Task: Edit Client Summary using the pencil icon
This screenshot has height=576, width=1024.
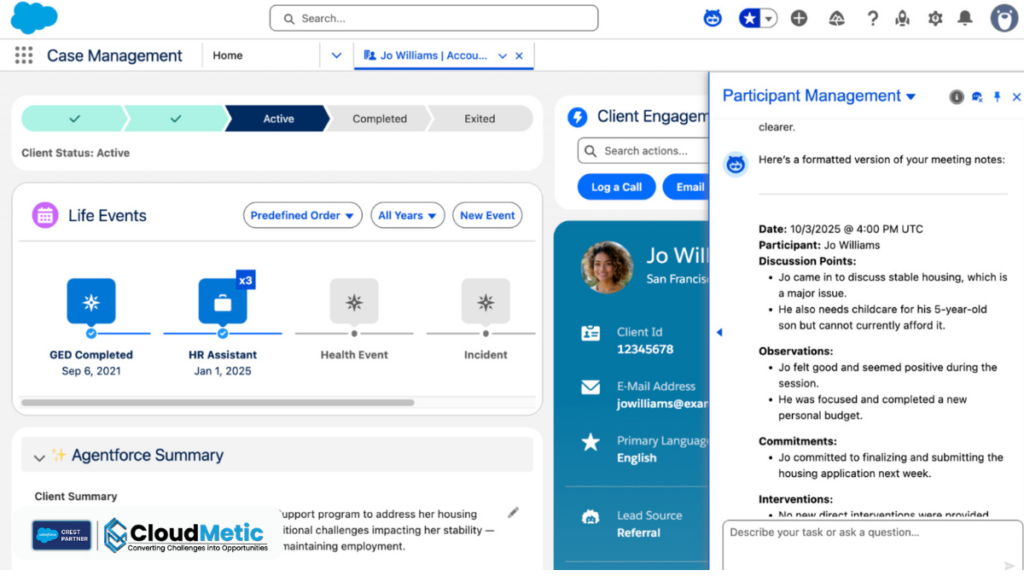Action: coord(513,512)
